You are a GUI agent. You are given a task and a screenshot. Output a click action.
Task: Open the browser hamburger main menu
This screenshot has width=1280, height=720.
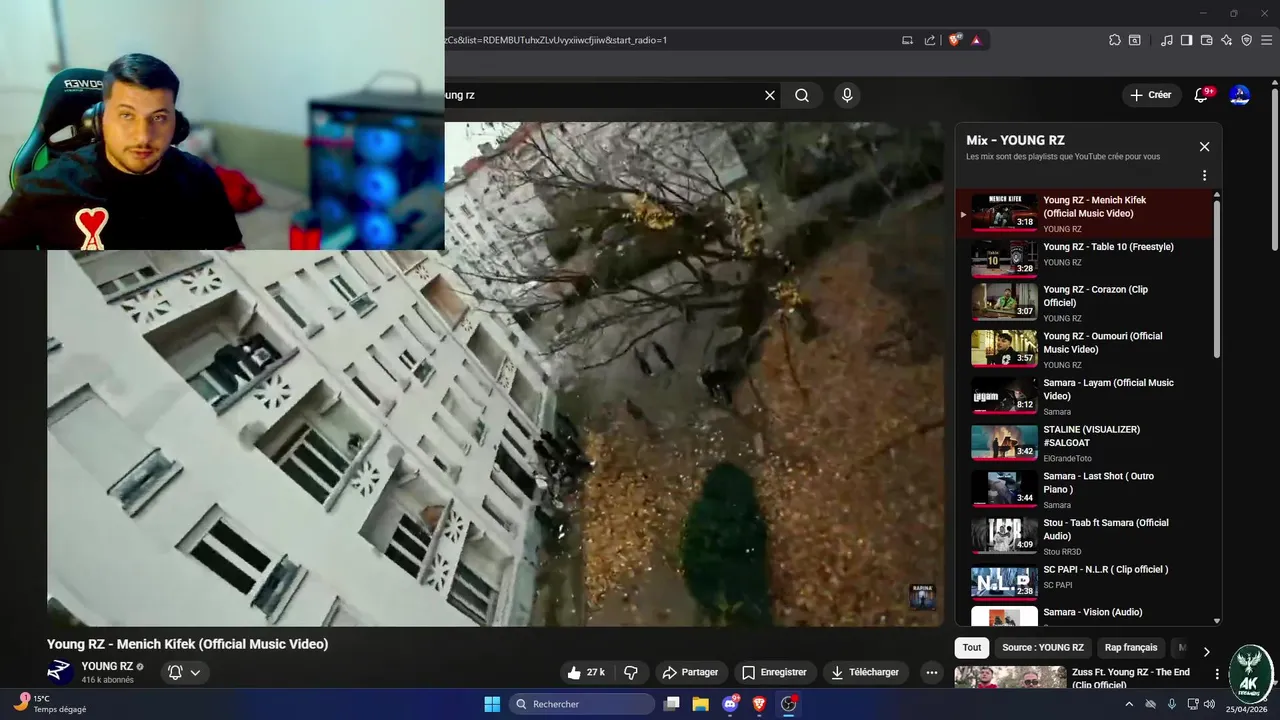[x=1267, y=40]
